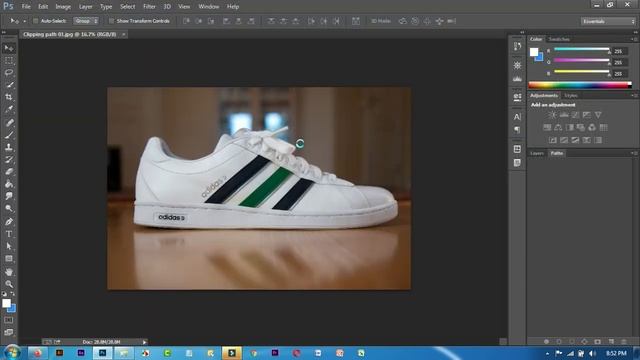Open the Paths panel options menu
640x360 pixels.
(635, 153)
